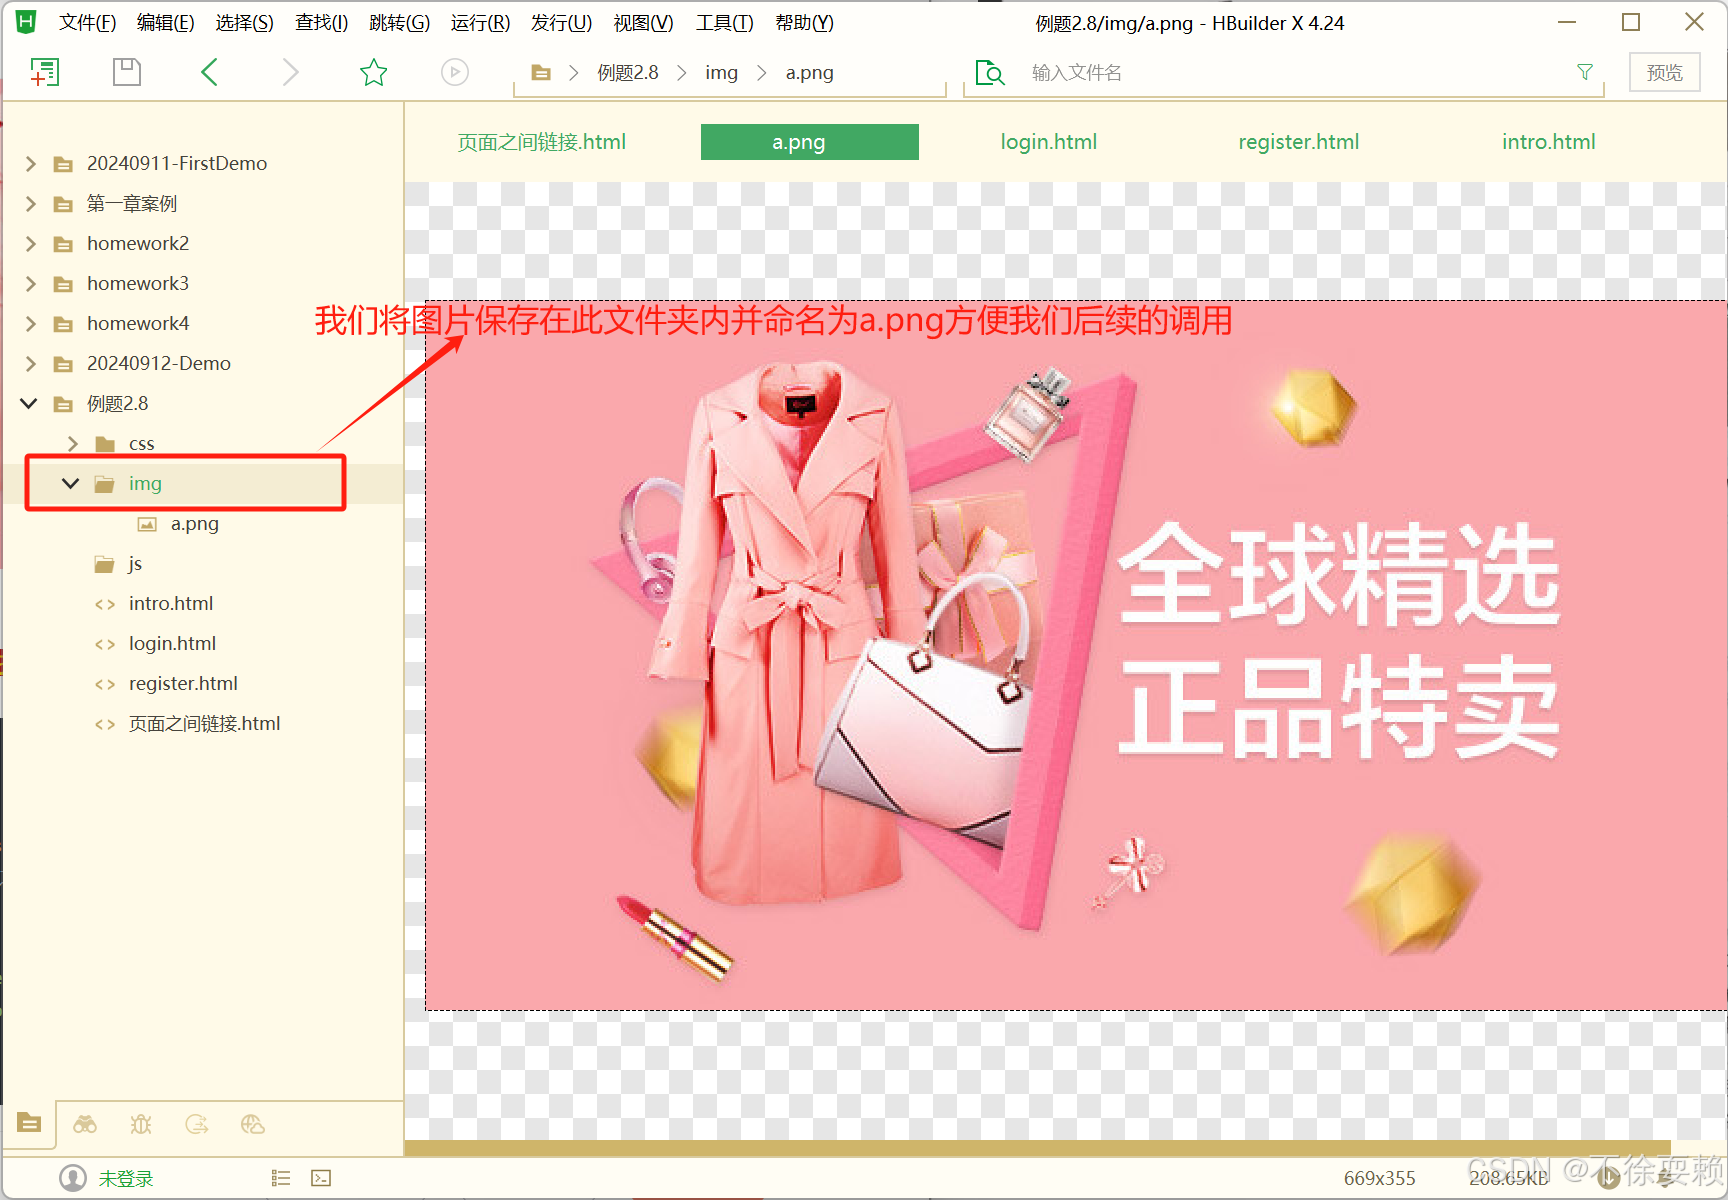Viewport: 1728px width, 1200px height.
Task: Expand the 20240911-FirstDemo project
Action: (x=30, y=163)
